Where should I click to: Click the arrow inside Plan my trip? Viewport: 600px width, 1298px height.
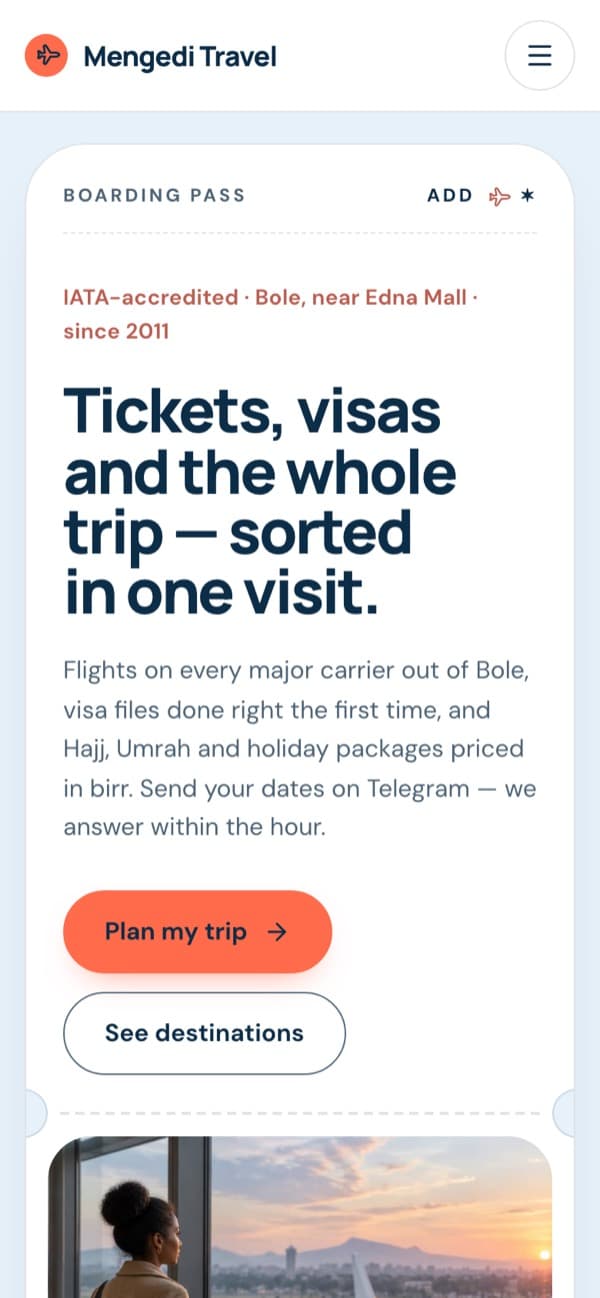pyautogui.click(x=278, y=932)
